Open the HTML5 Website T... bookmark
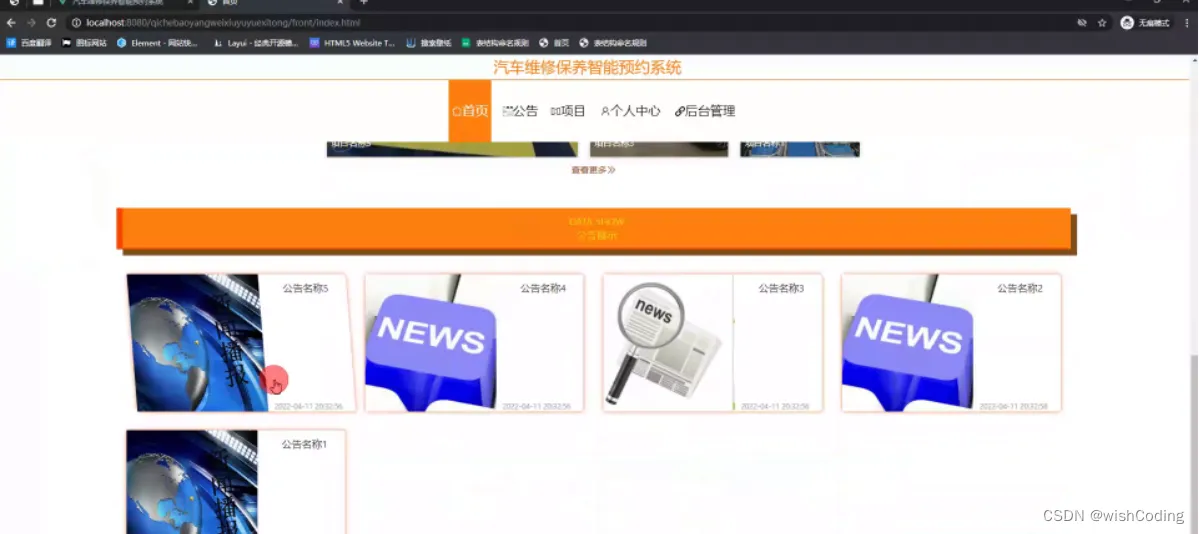Screen dimensions: 1199x534 pyautogui.click(x=353, y=43)
